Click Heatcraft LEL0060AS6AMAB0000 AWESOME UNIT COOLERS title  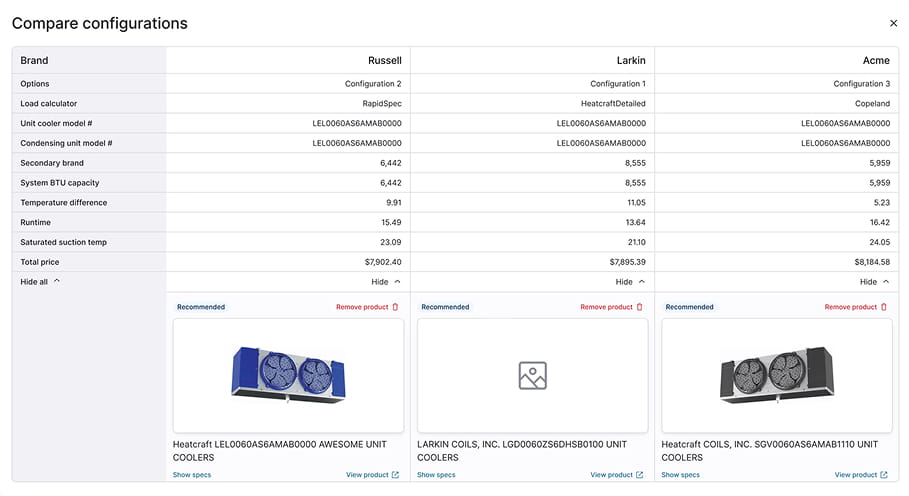coord(279,451)
